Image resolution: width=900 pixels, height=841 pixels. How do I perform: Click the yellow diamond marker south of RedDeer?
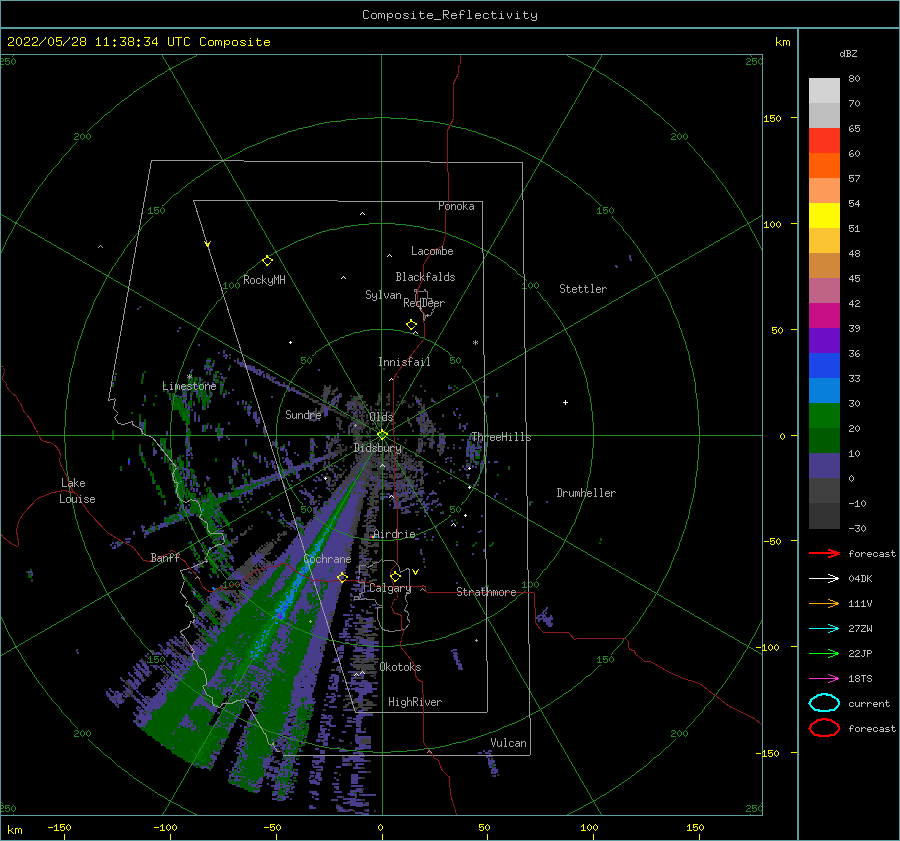click(411, 325)
